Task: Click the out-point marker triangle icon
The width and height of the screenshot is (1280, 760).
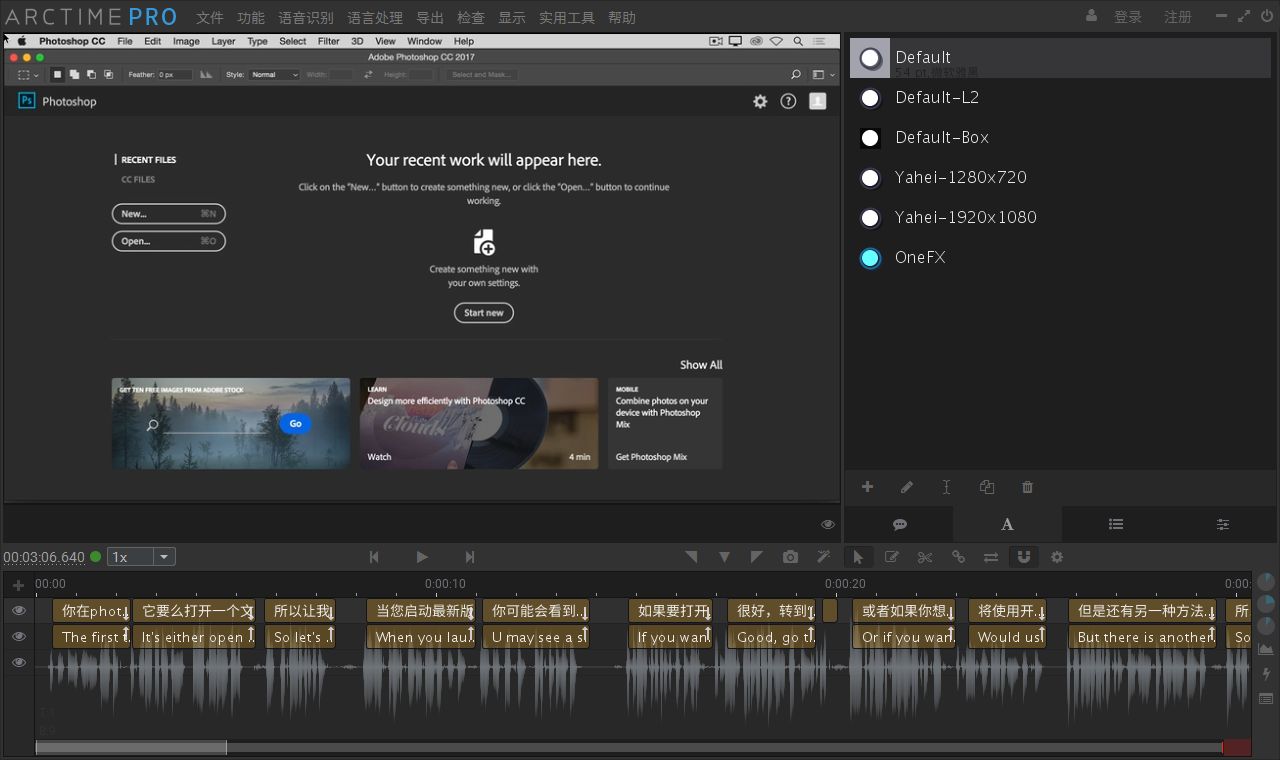Action: click(x=757, y=557)
